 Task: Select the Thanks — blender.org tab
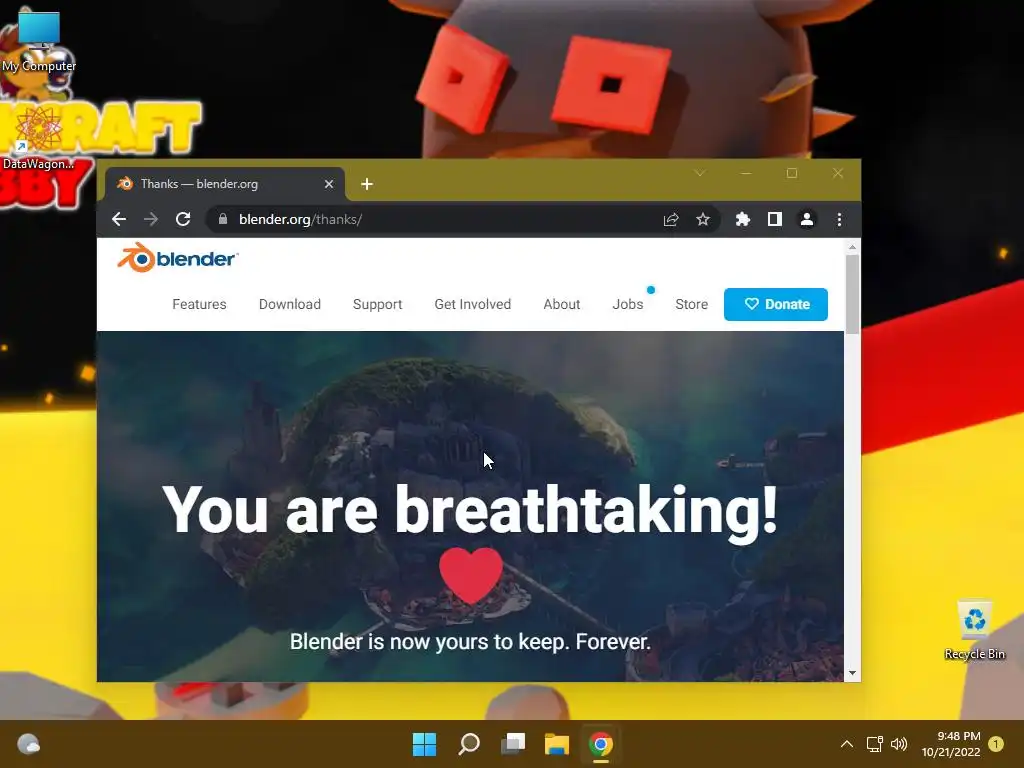tap(224, 184)
